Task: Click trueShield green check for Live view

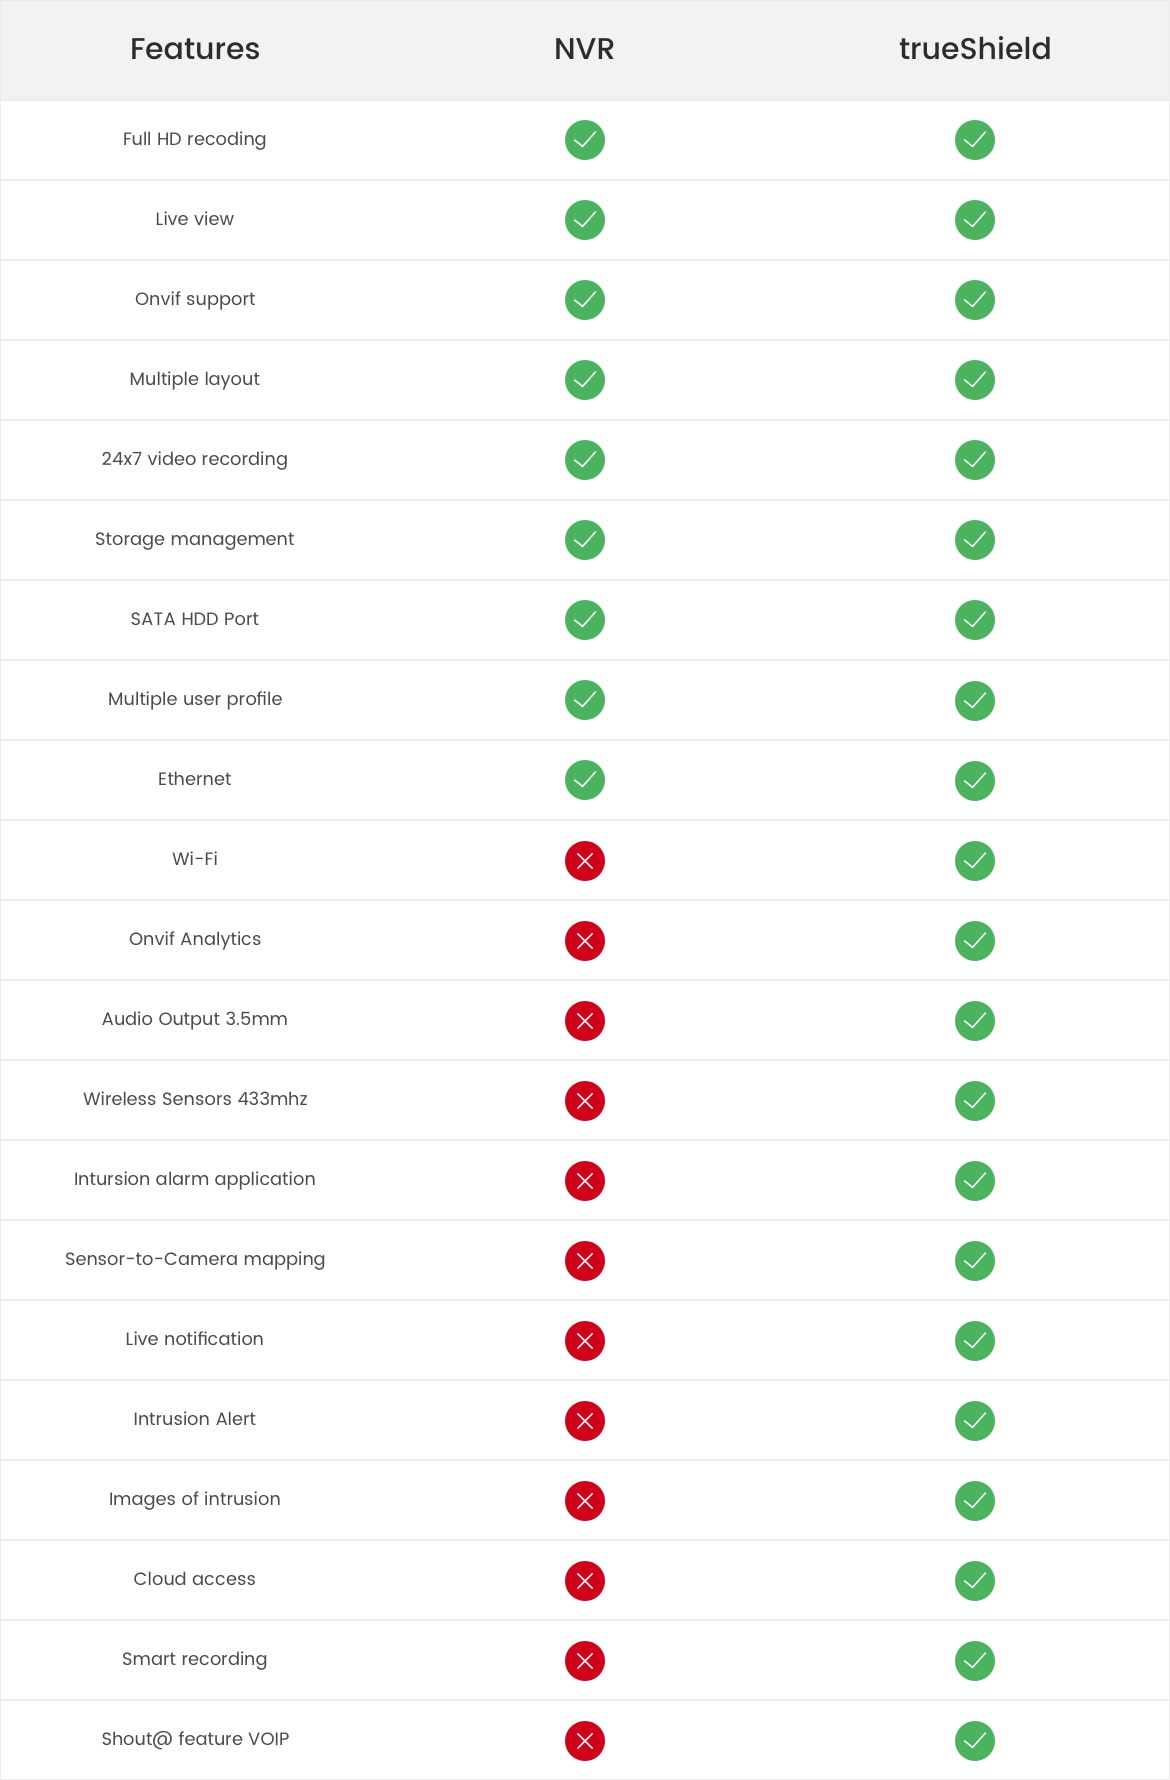Action: click(975, 220)
